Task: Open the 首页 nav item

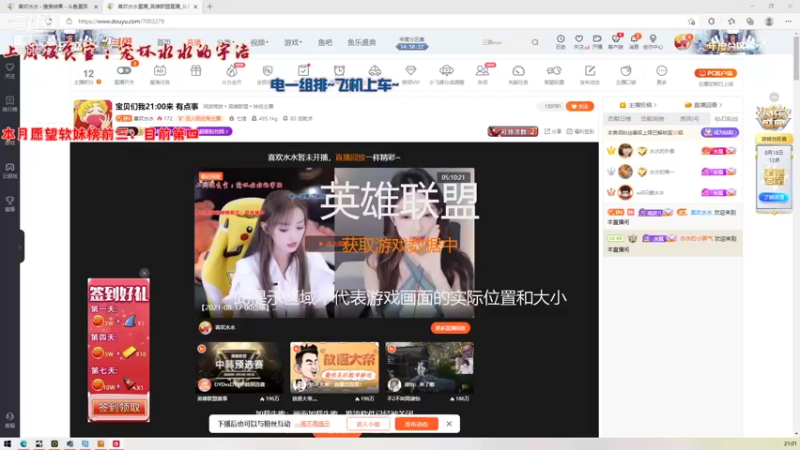Action: (x=164, y=42)
